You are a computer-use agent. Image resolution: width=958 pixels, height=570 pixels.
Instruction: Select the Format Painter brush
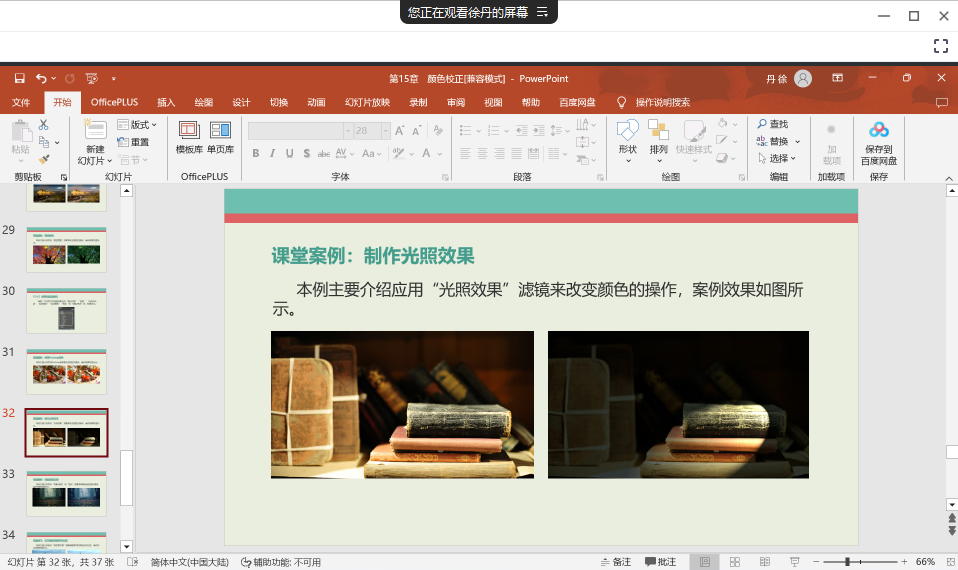(x=44, y=159)
